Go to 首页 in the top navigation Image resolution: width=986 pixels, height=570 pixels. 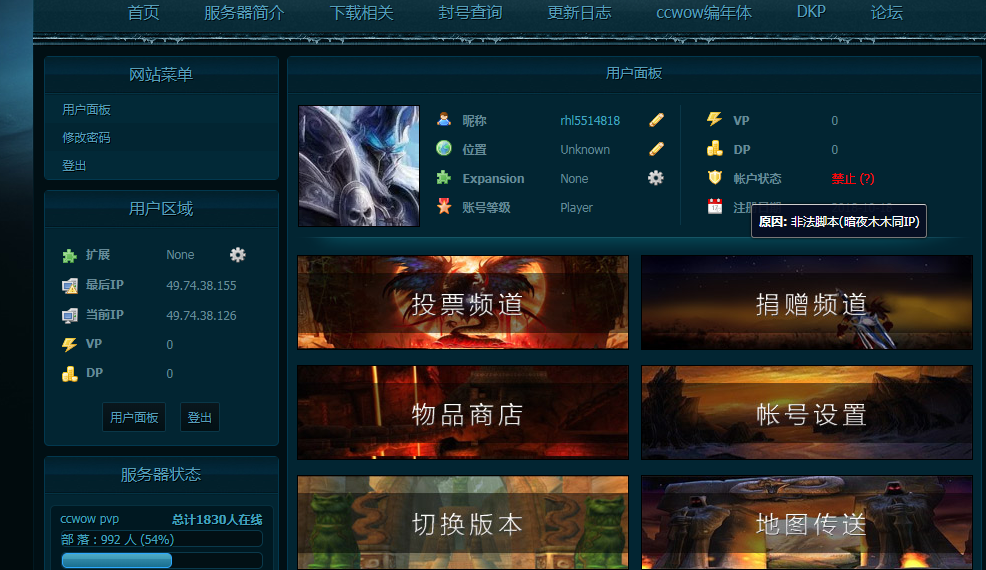pyautogui.click(x=143, y=13)
